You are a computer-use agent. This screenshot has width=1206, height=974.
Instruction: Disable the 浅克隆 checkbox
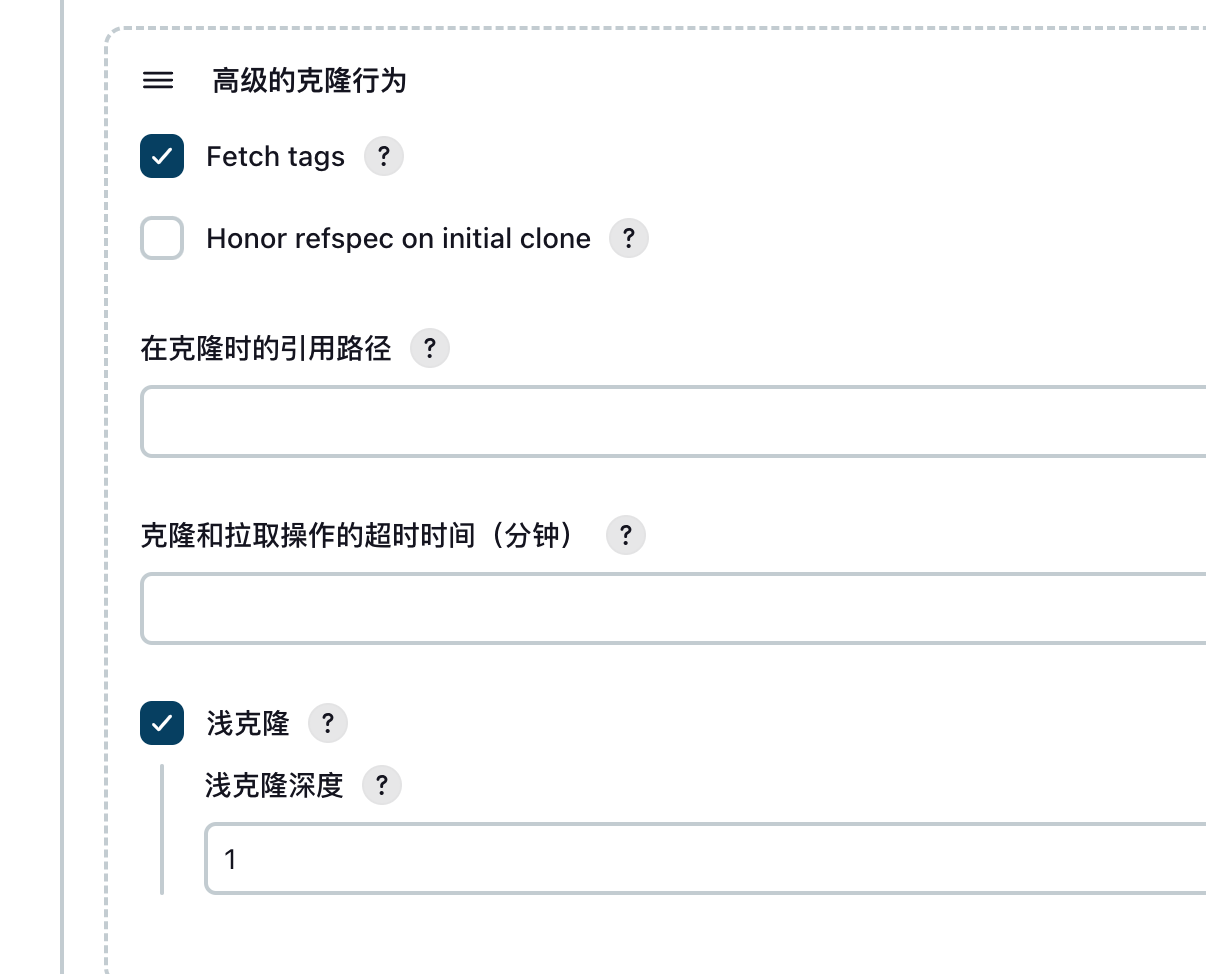[x=162, y=723]
